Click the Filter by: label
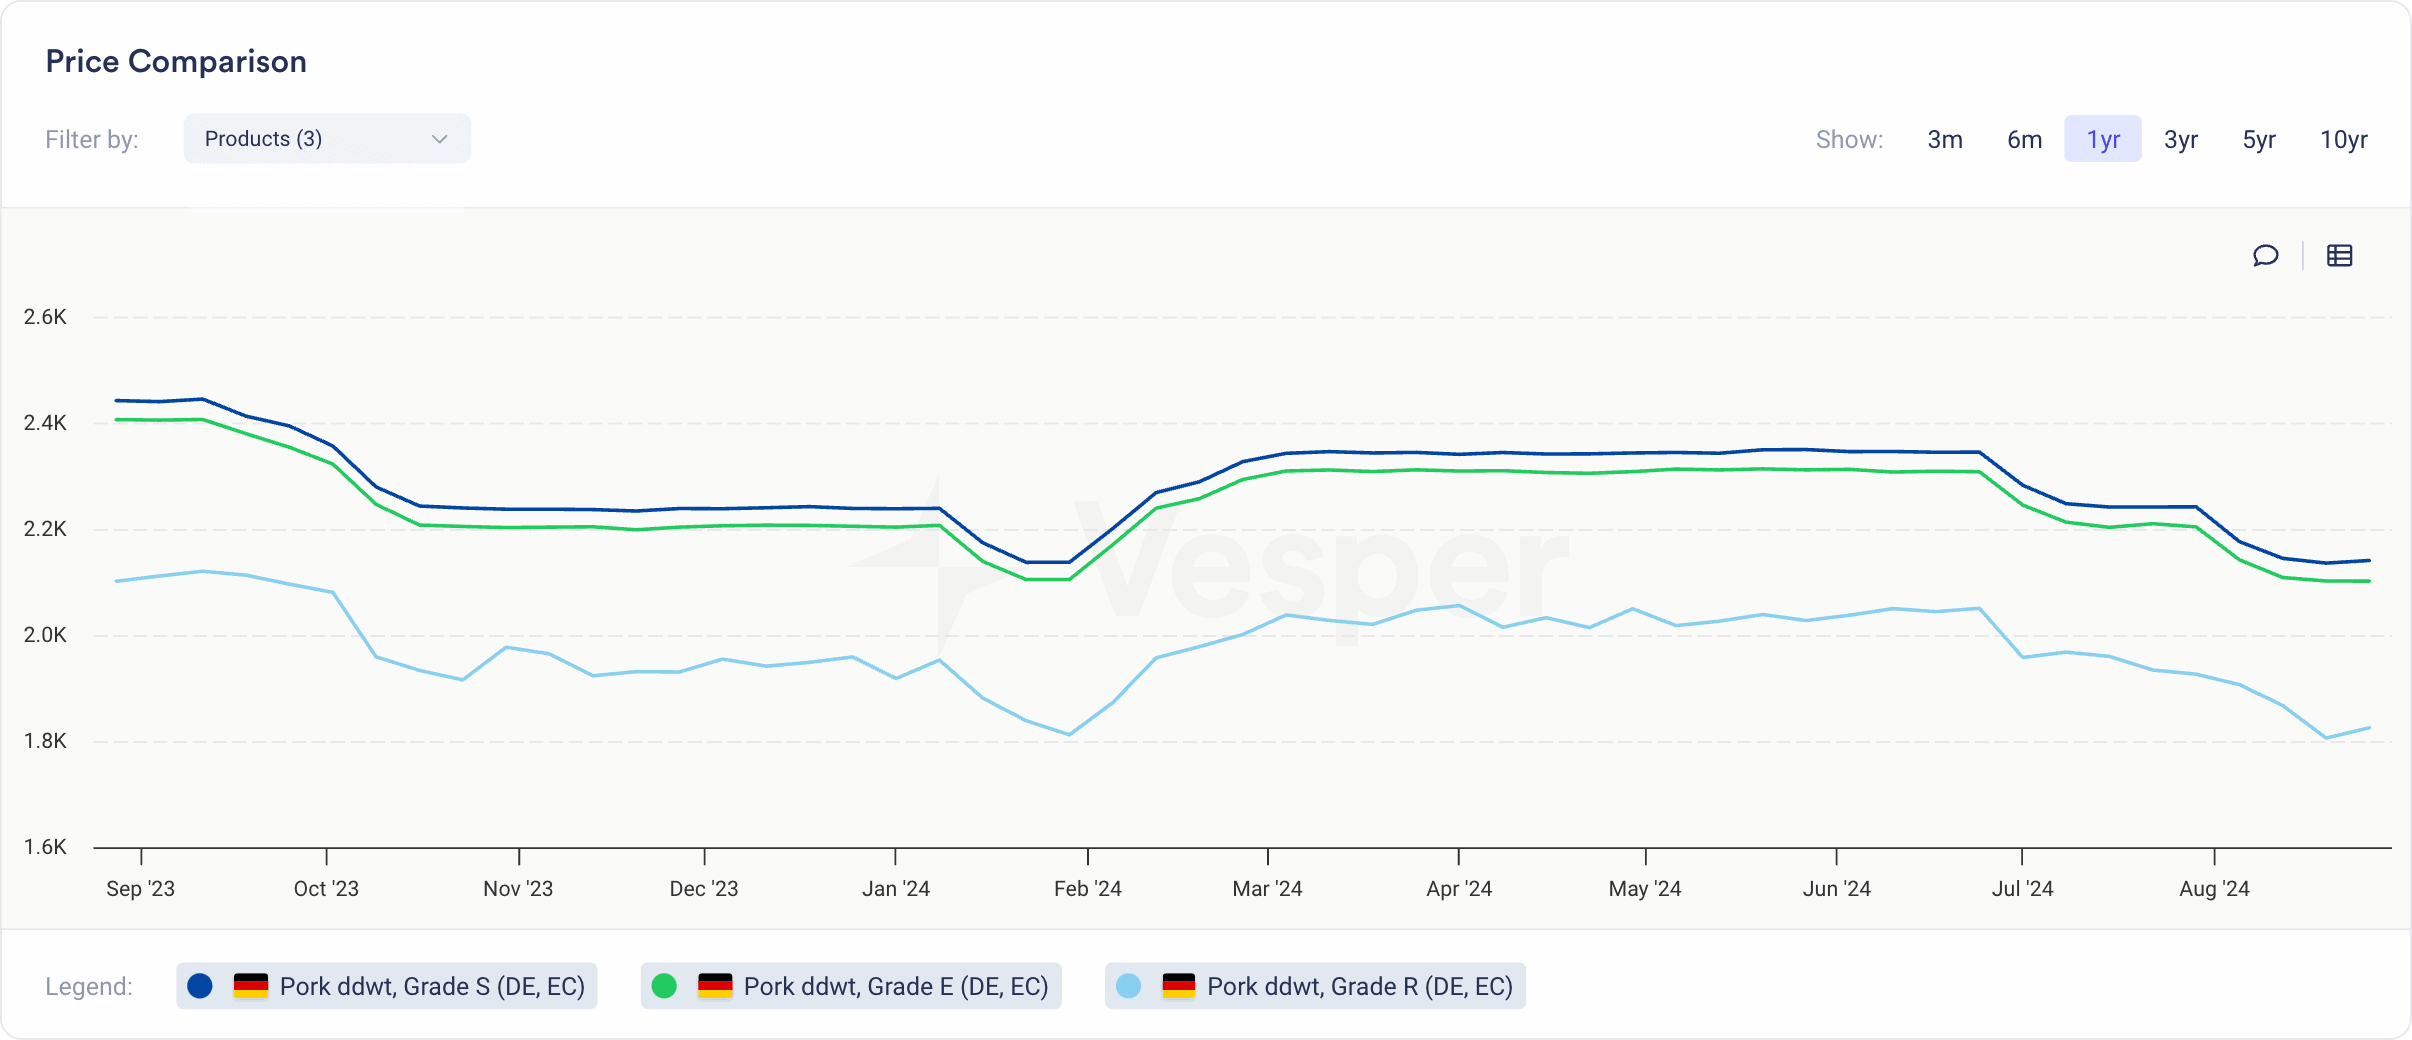 [92, 139]
